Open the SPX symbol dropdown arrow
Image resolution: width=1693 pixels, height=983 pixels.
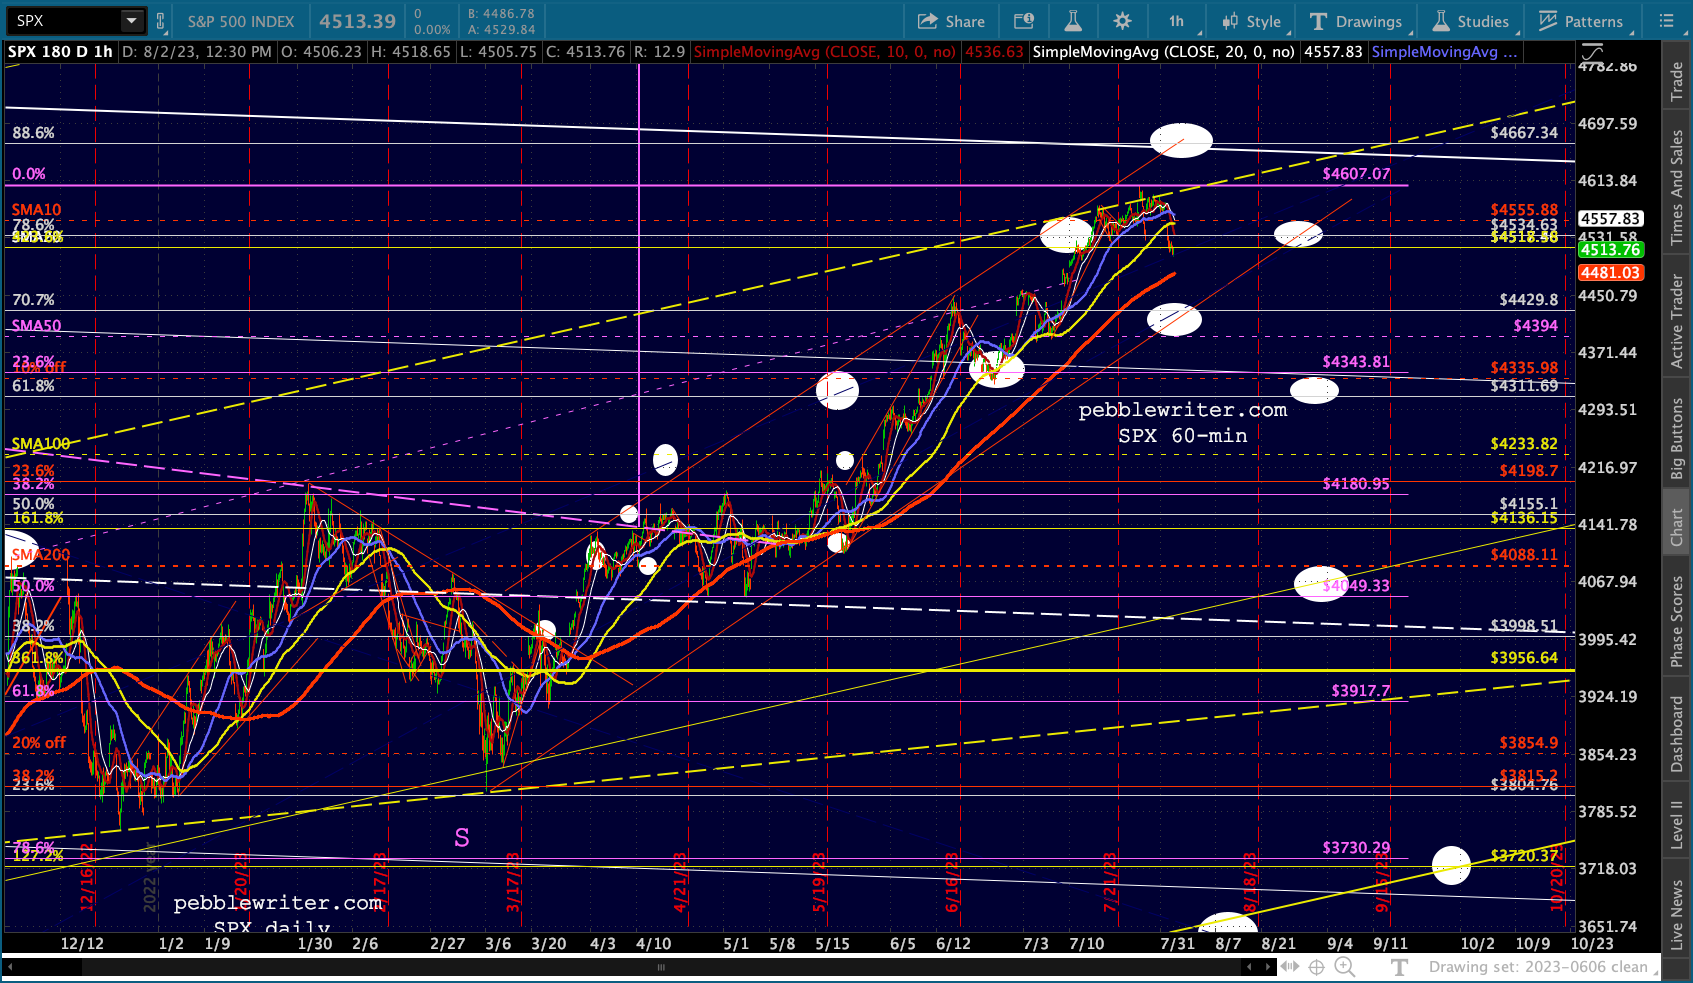[x=131, y=21]
